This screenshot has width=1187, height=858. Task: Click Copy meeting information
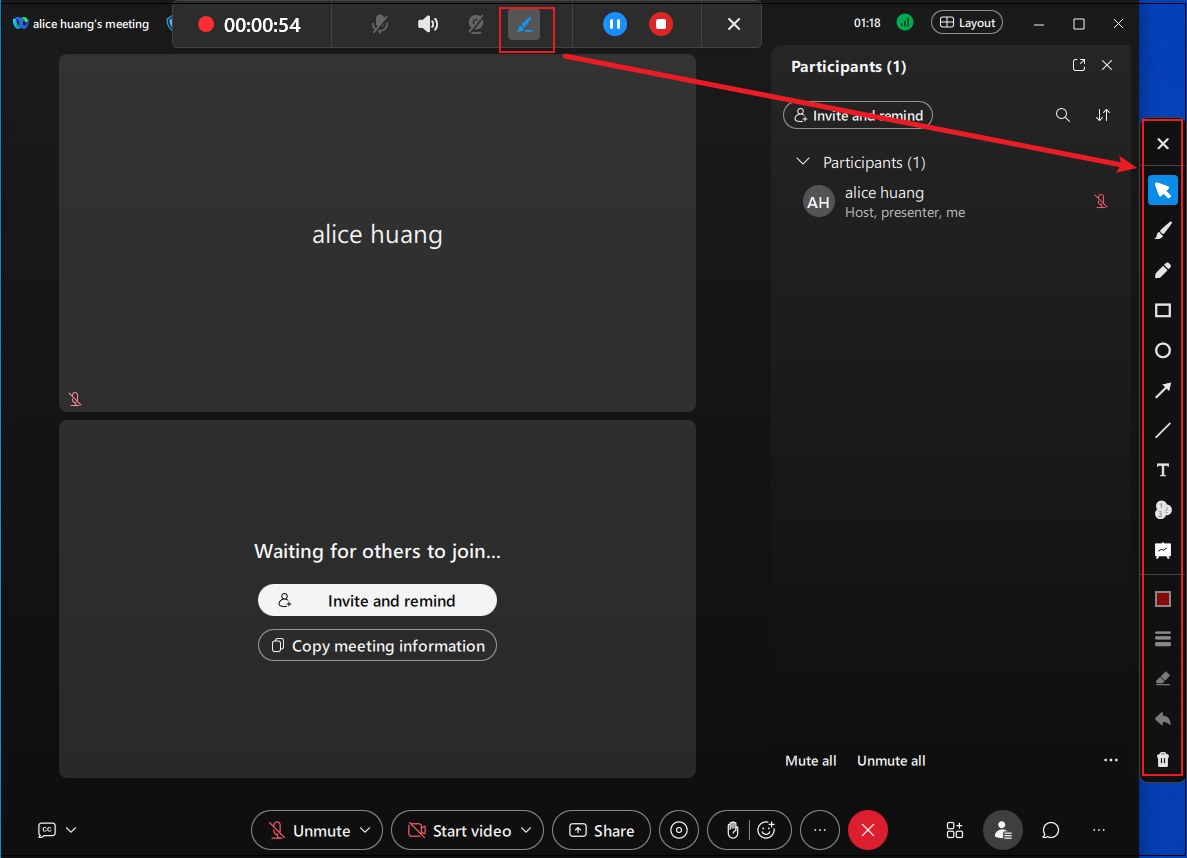tap(377, 645)
